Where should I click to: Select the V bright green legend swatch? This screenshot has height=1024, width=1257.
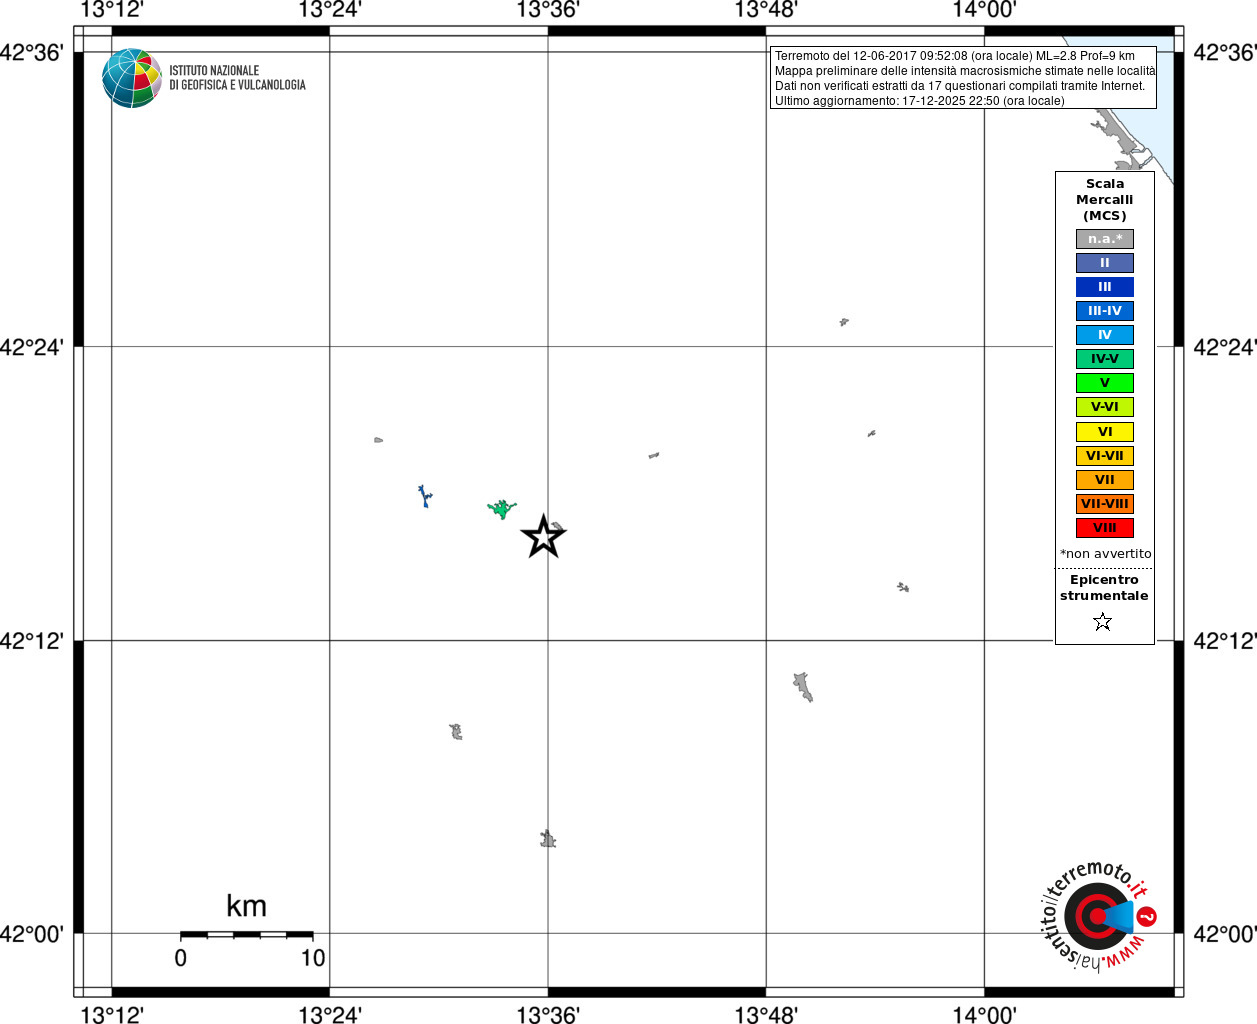(1105, 383)
